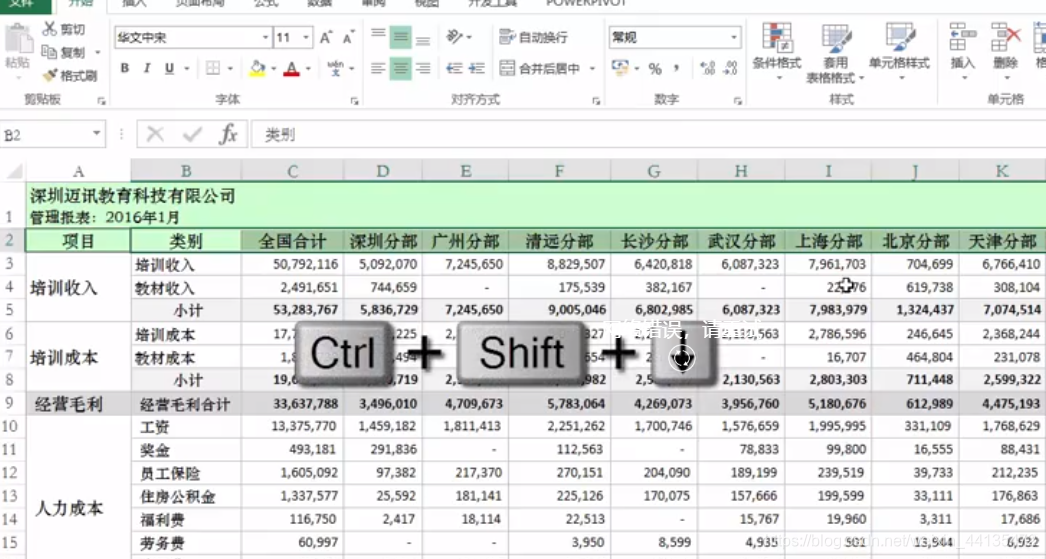The image size is (1046, 559).
Task: Increase font size with the large A icon
Action: (x=326, y=37)
